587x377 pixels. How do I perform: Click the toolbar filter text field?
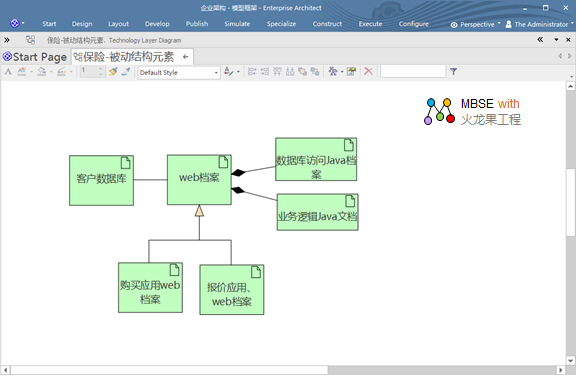413,72
